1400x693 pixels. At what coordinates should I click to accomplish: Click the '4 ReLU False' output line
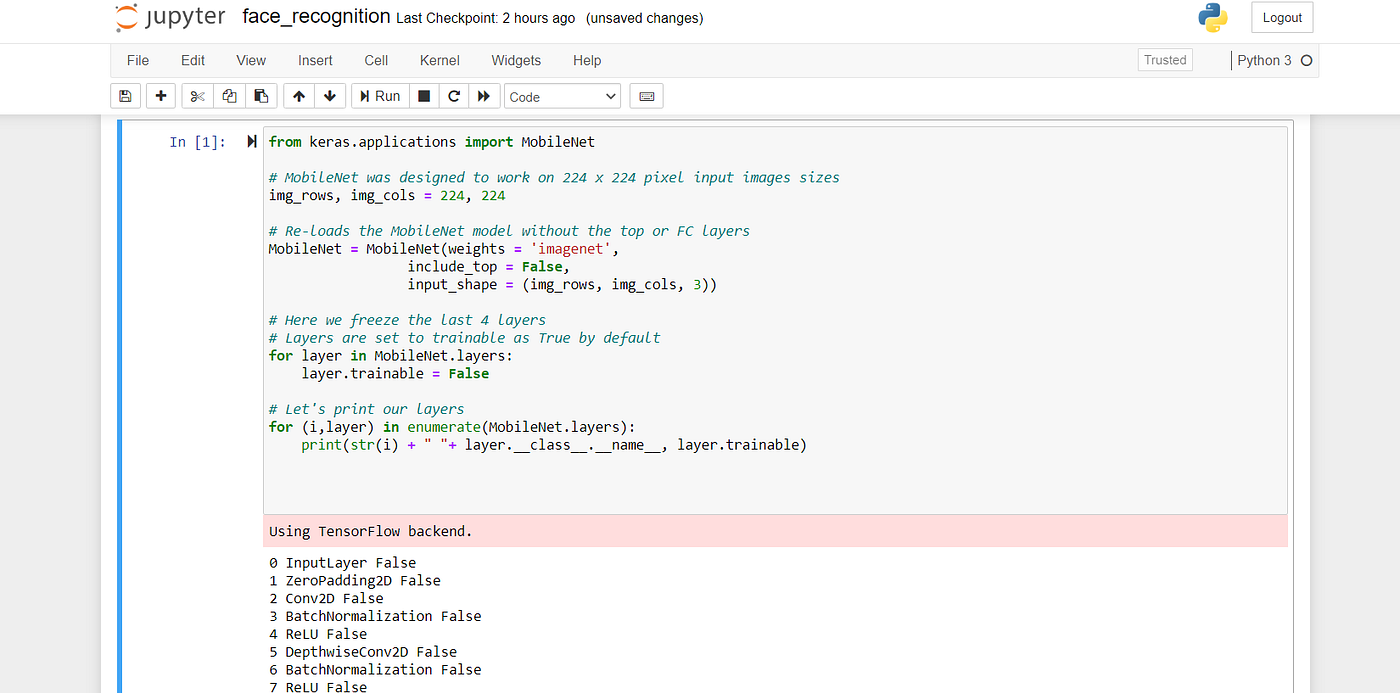(318, 634)
